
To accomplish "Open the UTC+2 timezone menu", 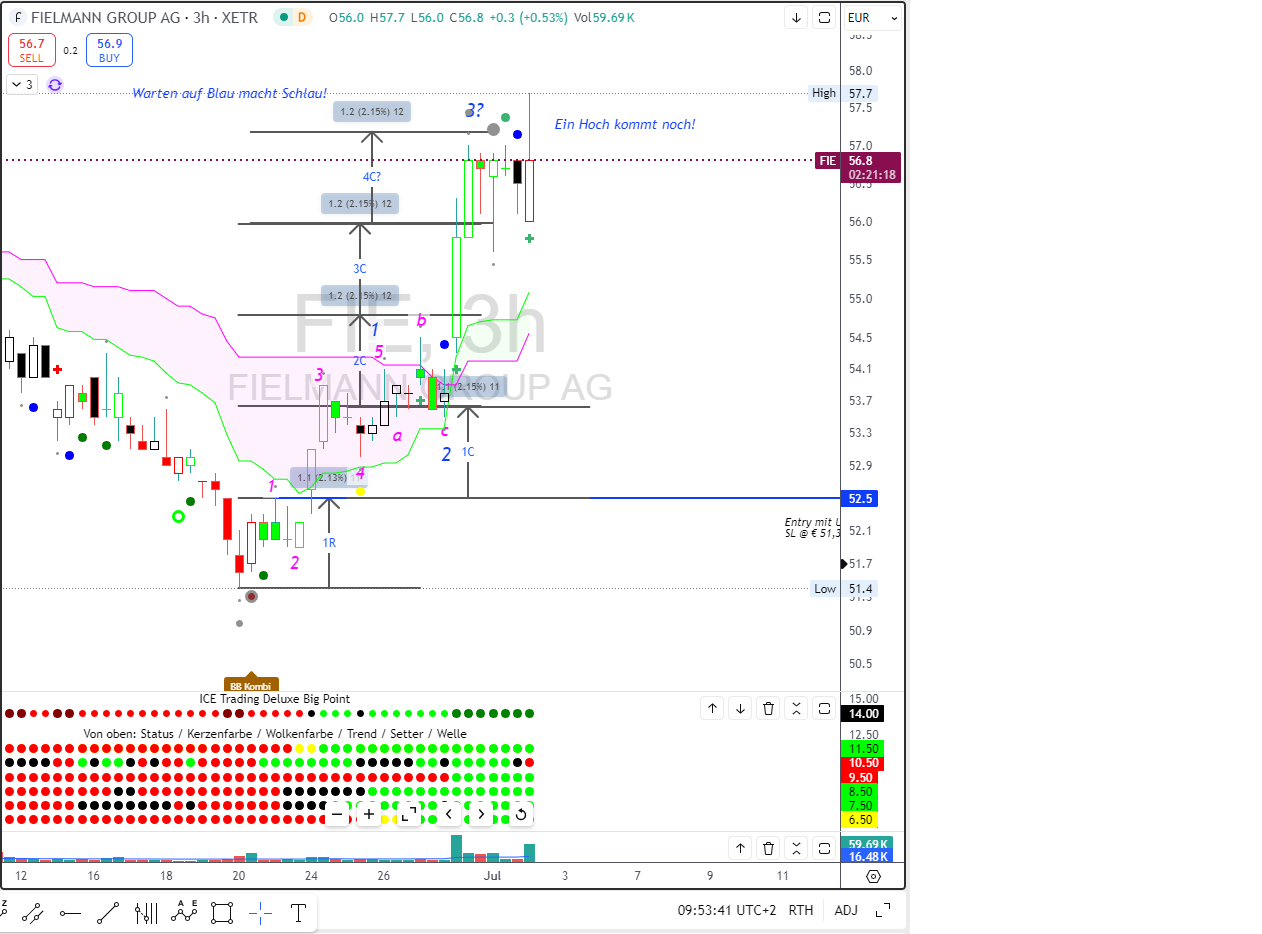I will pos(727,911).
